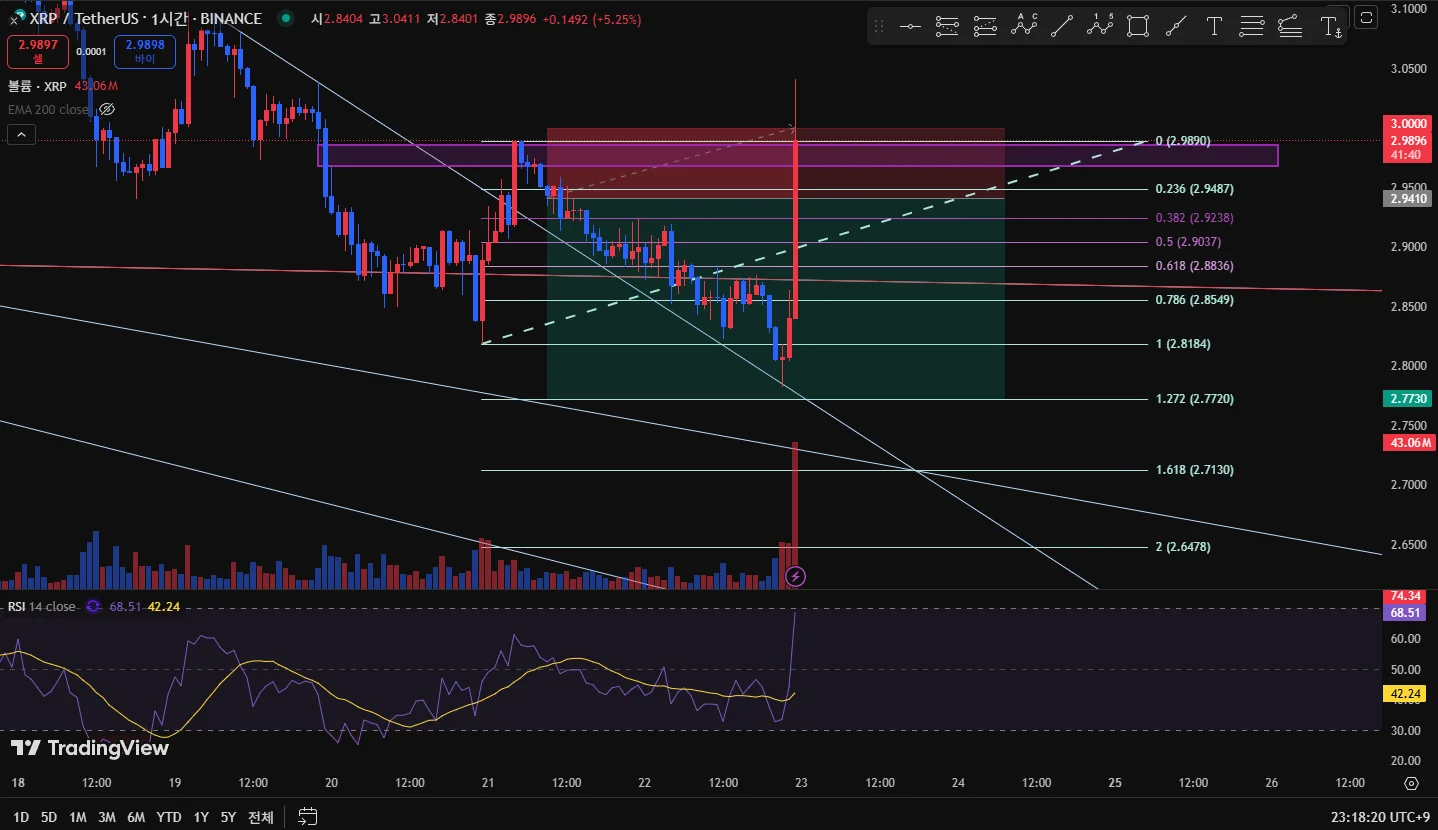
Task: Click the blue buy price button 2.9898
Action: pos(145,52)
